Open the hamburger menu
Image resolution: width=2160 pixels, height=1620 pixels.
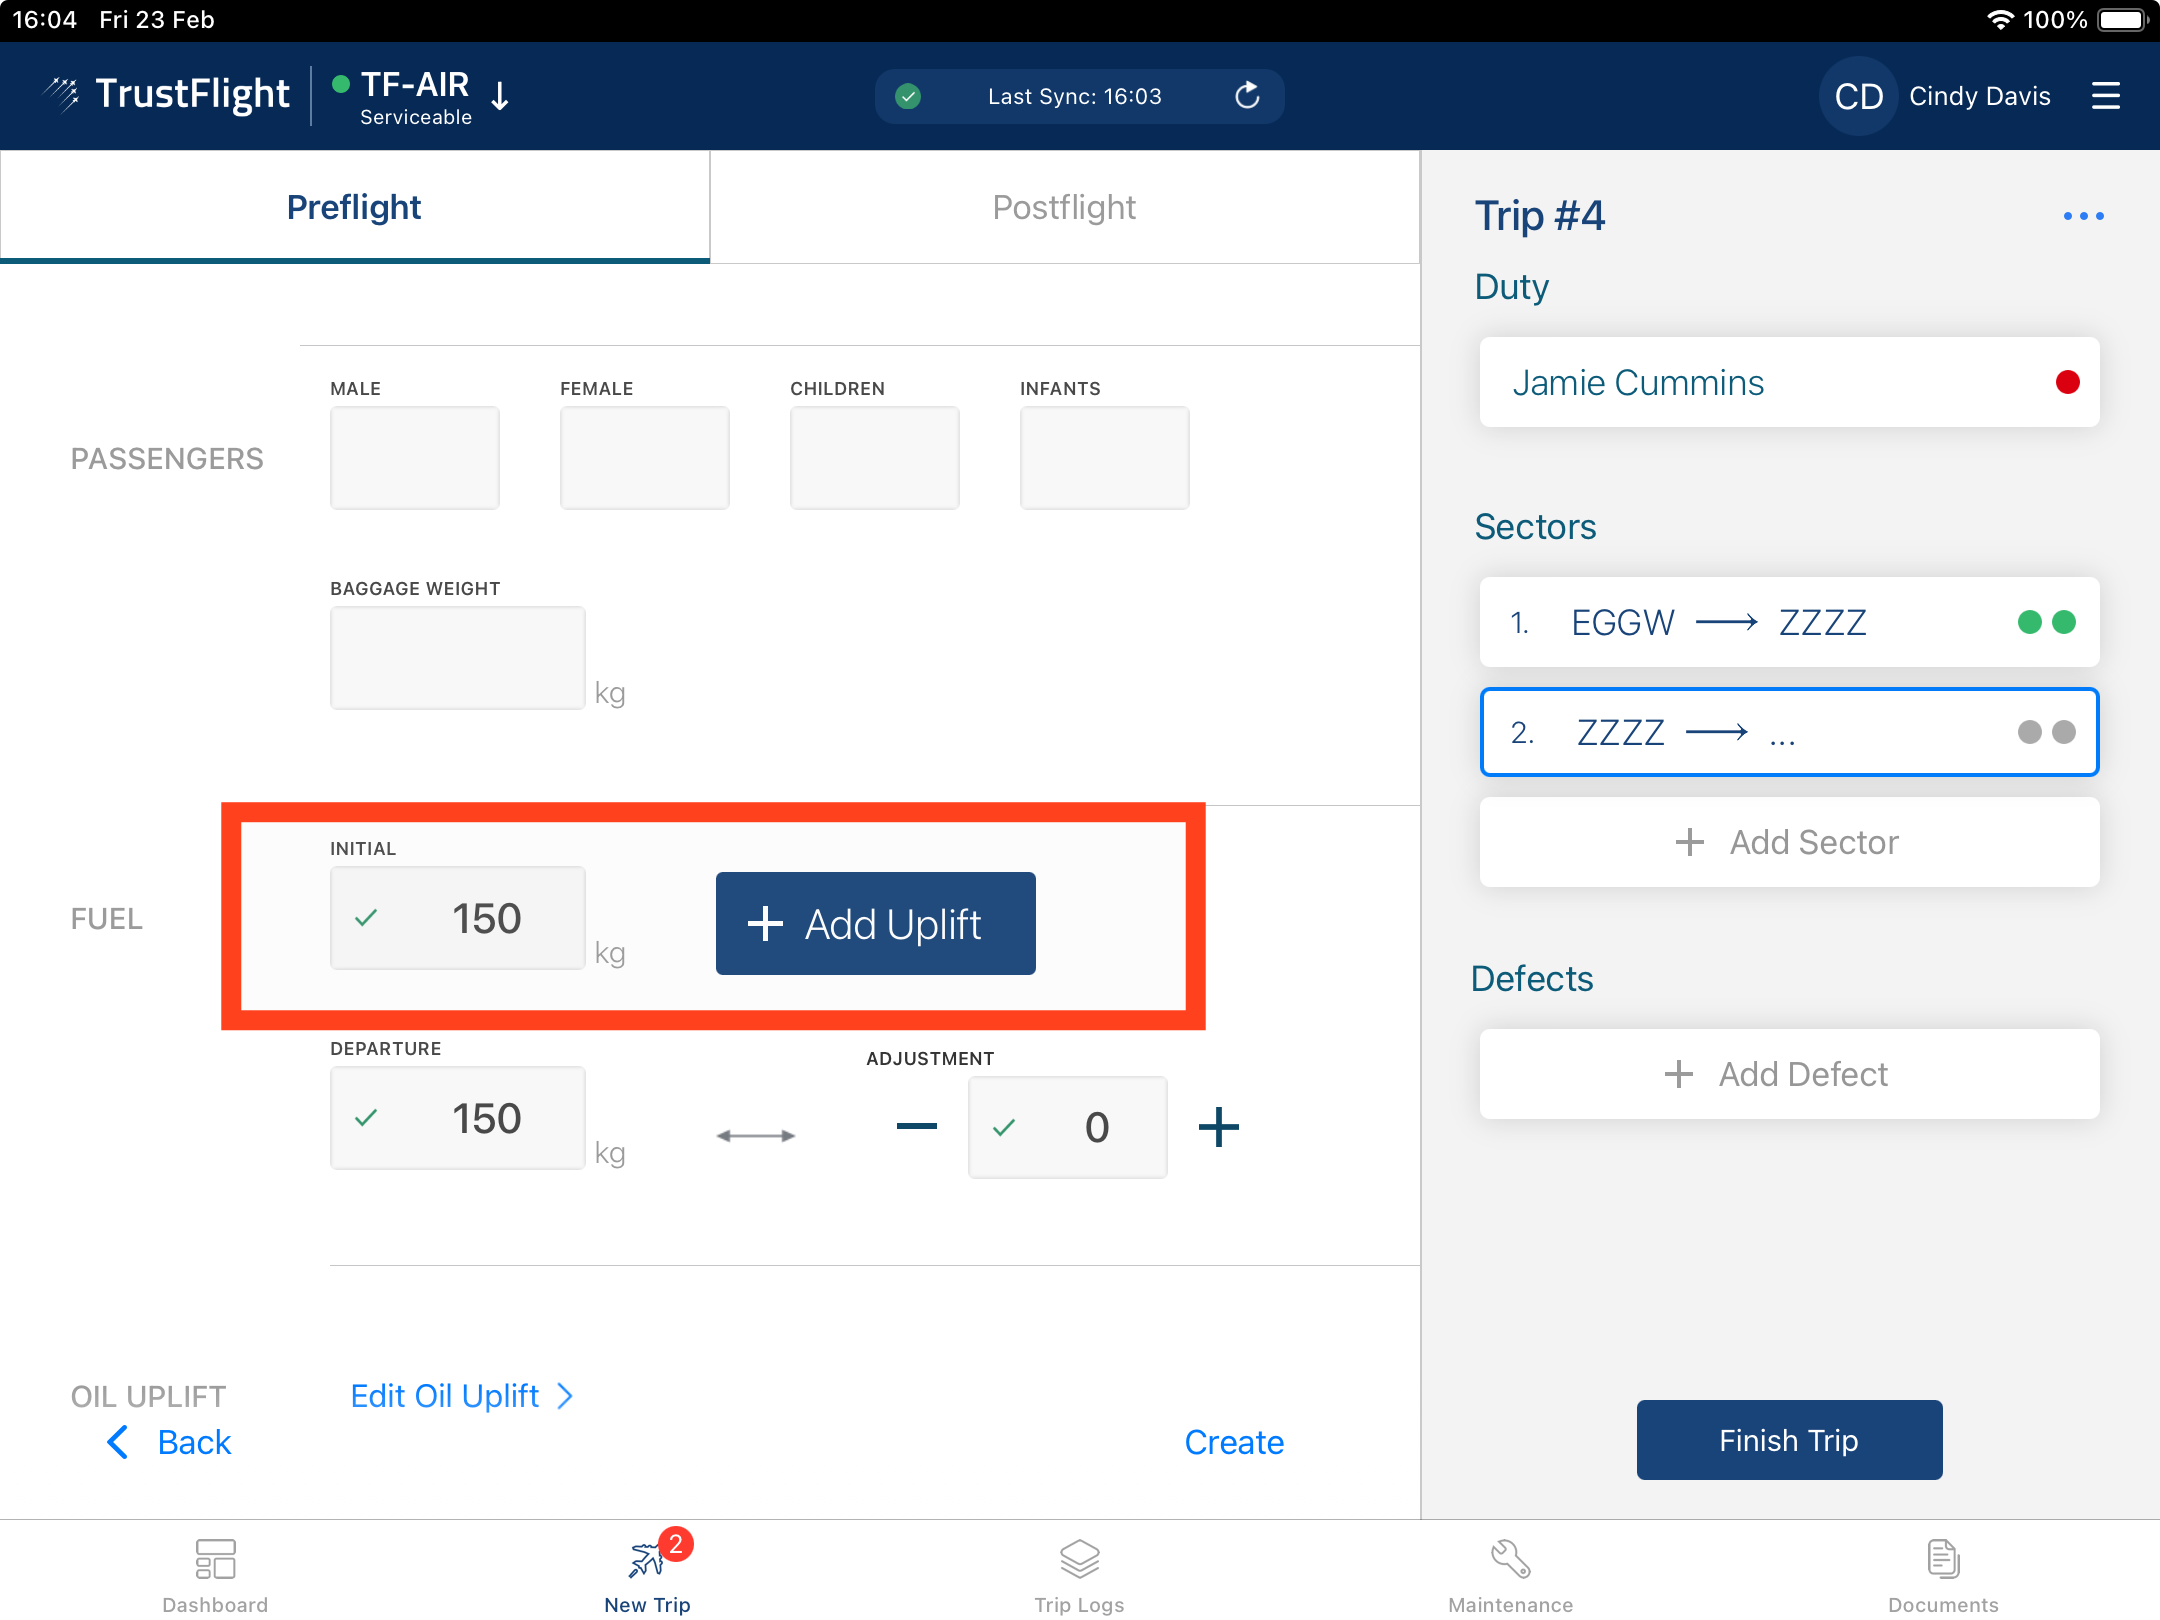[x=2105, y=96]
